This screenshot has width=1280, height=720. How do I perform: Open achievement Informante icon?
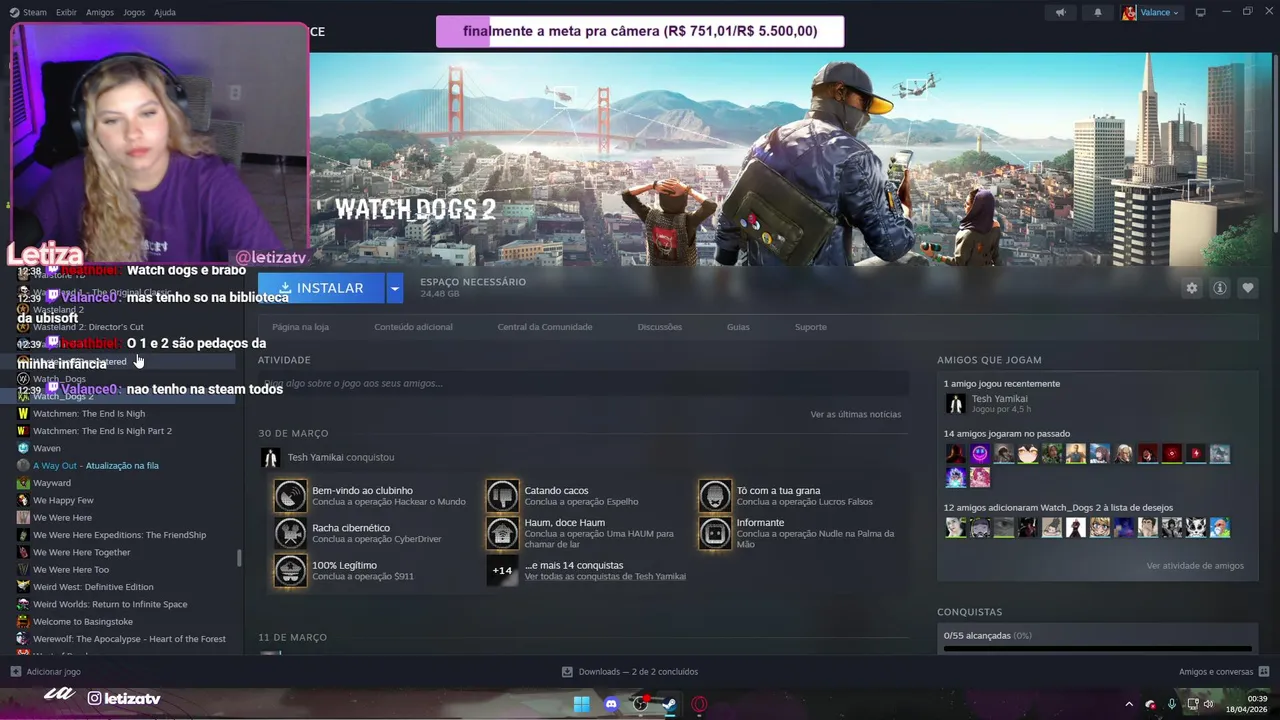(x=715, y=533)
